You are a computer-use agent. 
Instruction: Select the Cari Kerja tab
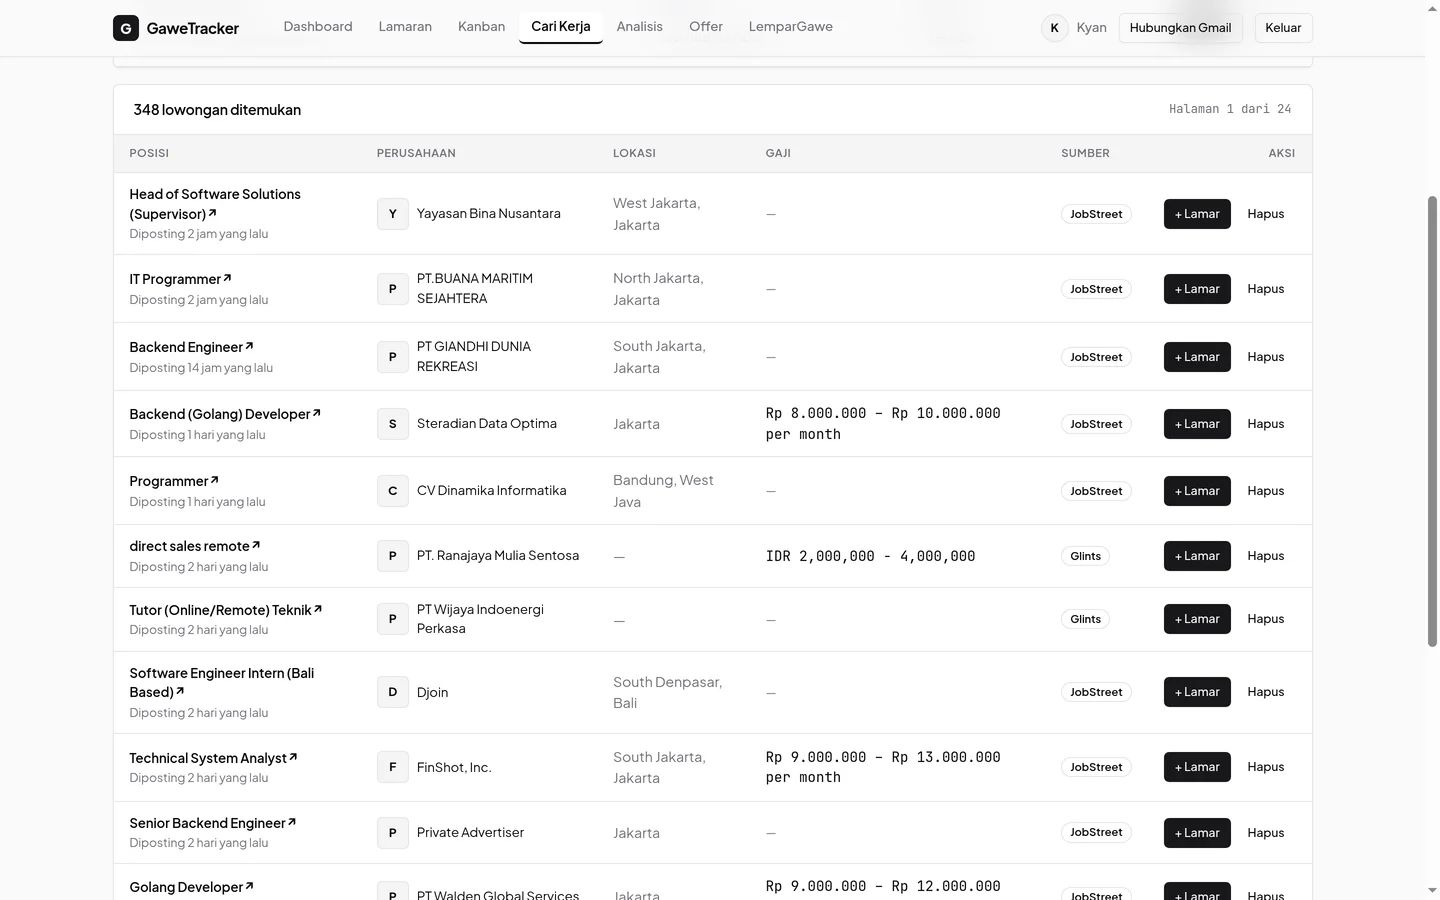[x=561, y=27]
